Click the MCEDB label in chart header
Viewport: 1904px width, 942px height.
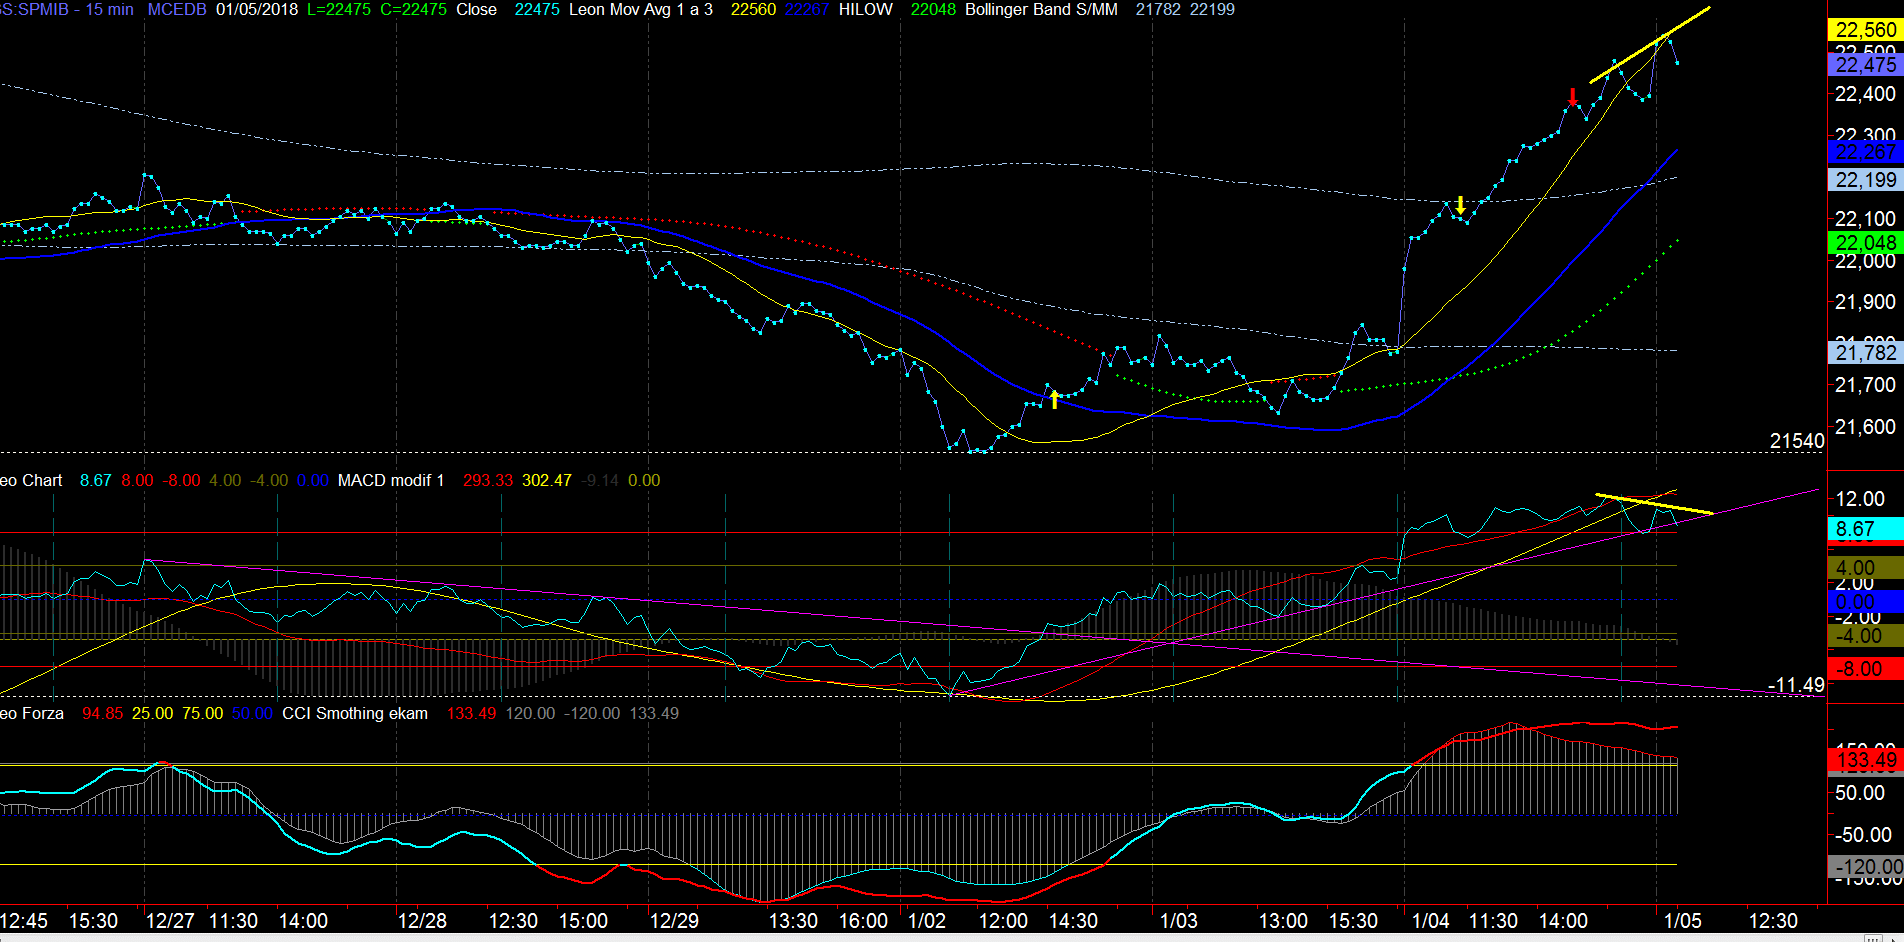(x=177, y=10)
